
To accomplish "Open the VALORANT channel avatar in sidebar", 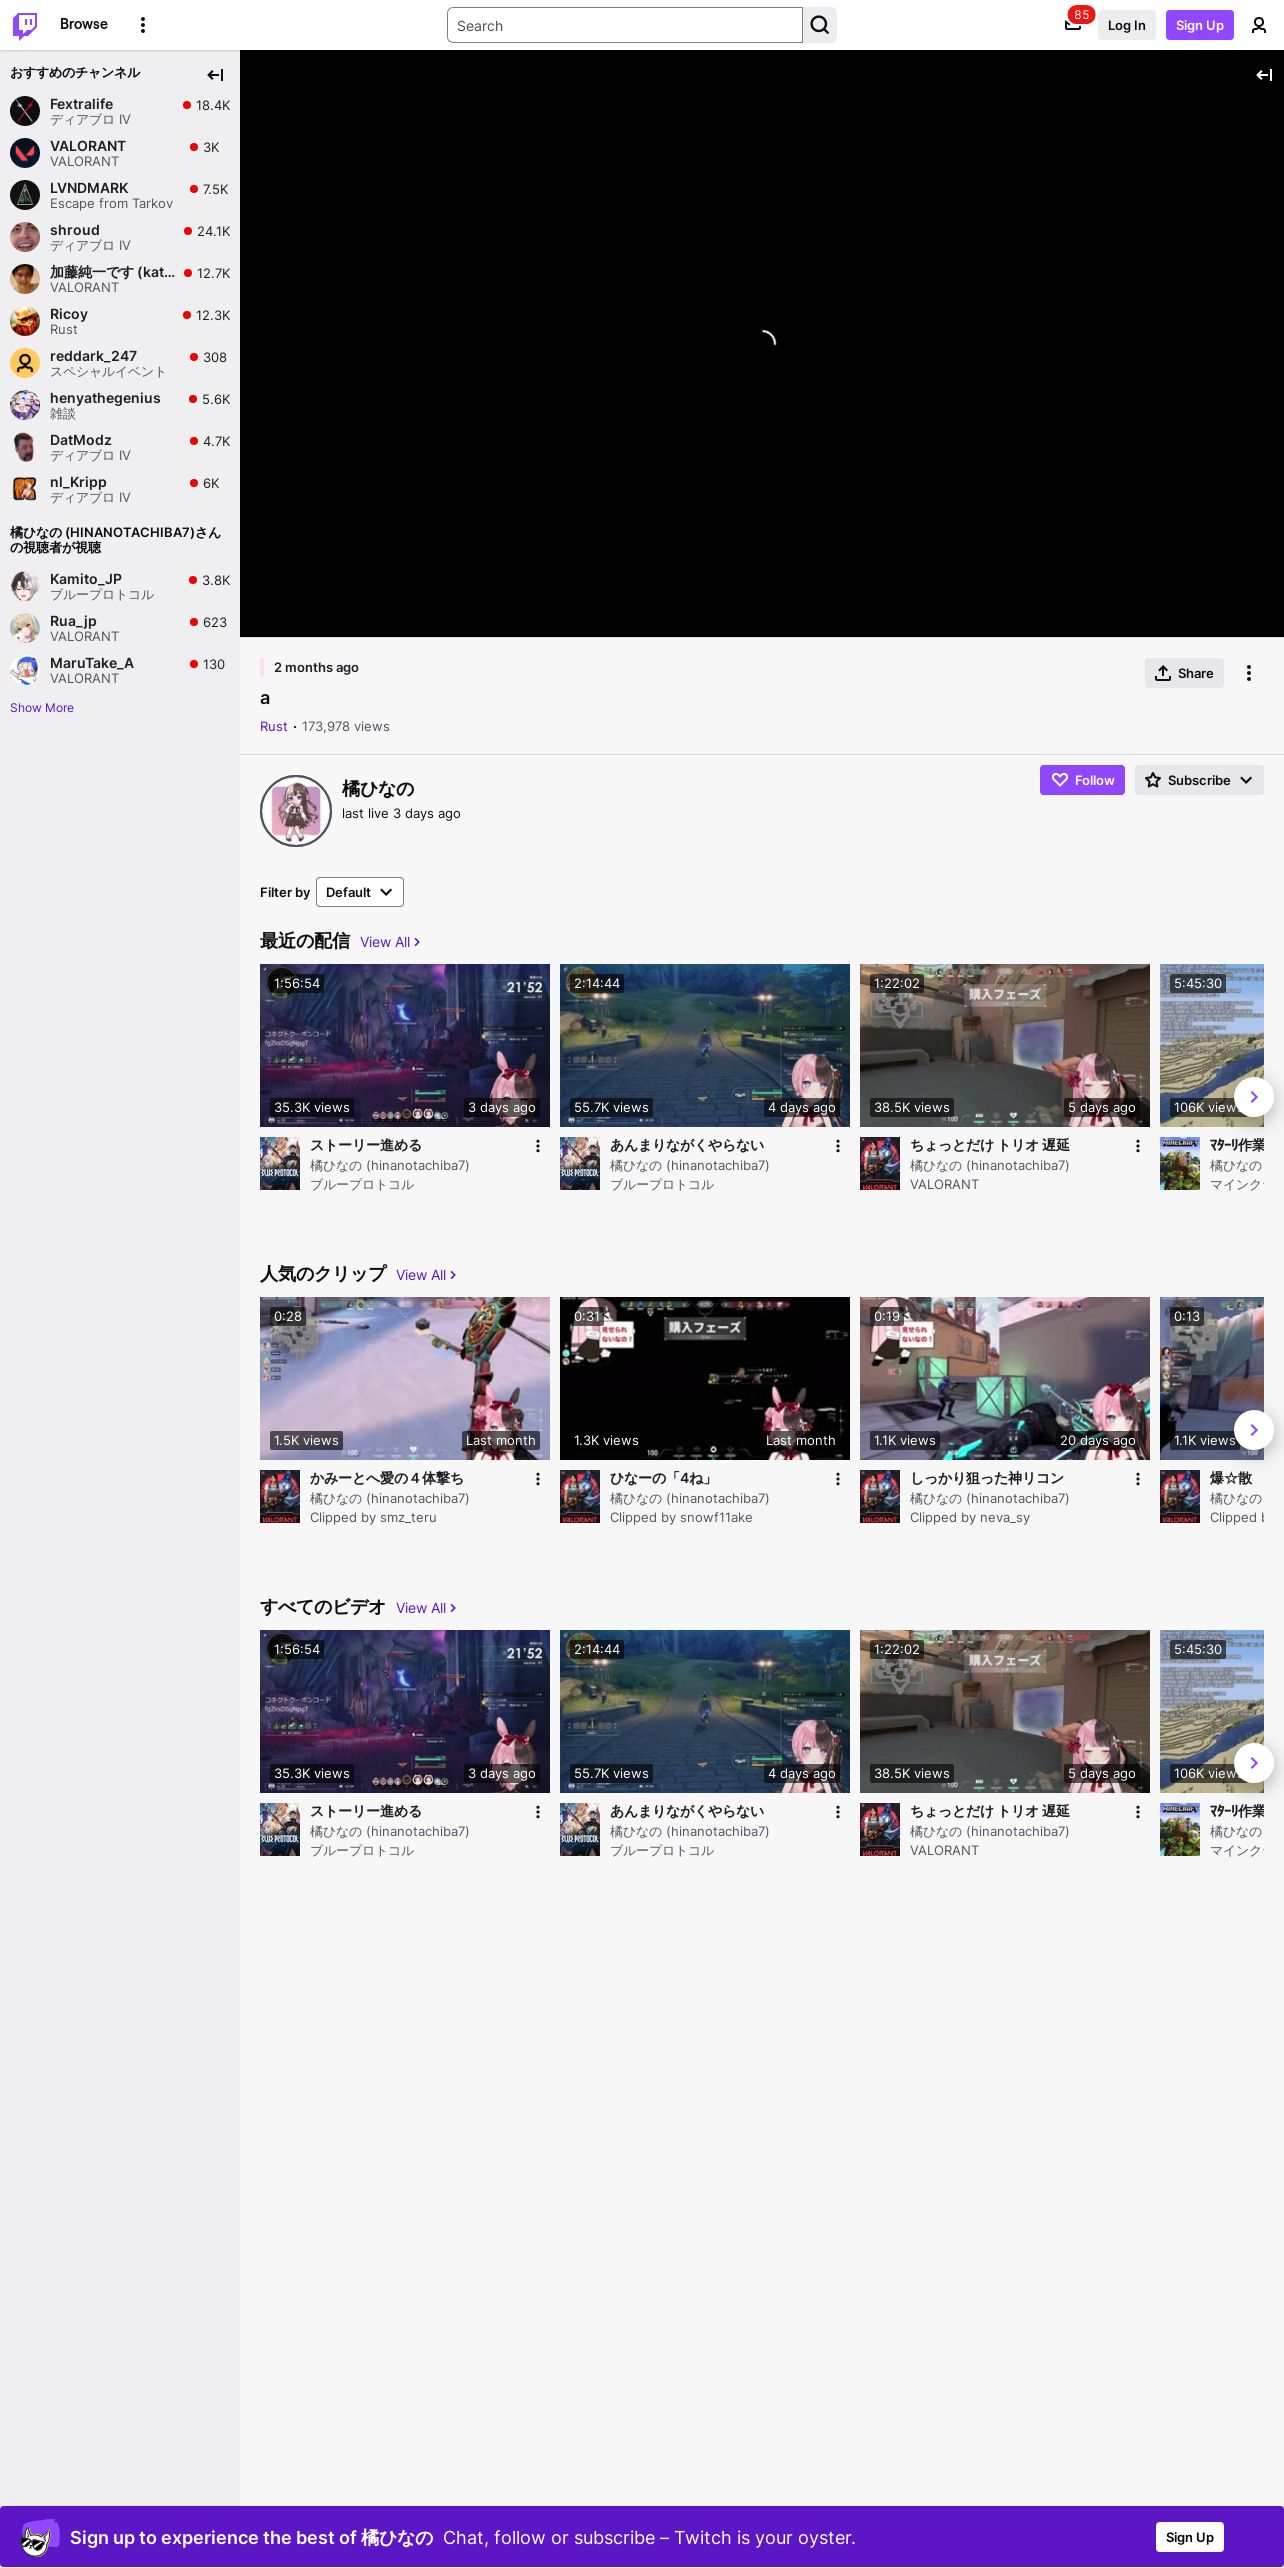I will (x=25, y=153).
